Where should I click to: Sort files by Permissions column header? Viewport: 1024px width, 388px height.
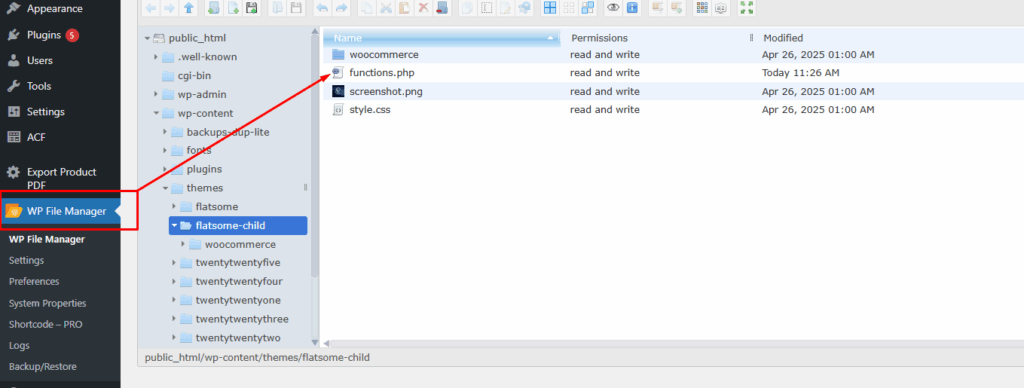(x=657, y=38)
